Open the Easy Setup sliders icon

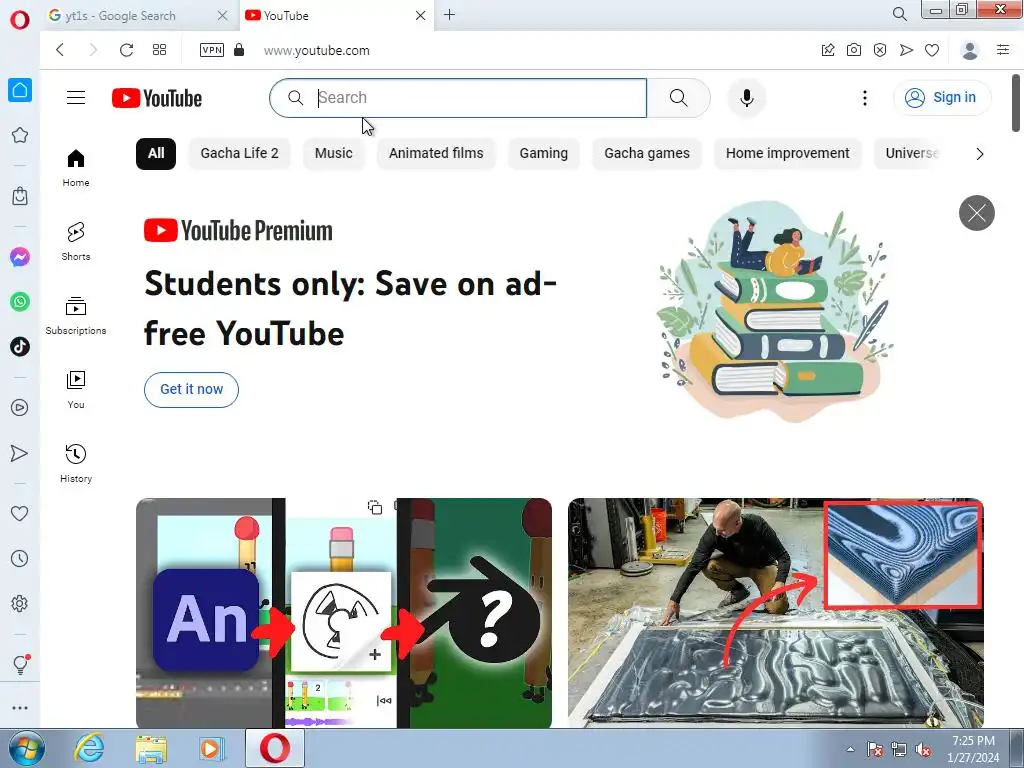click(1003, 50)
